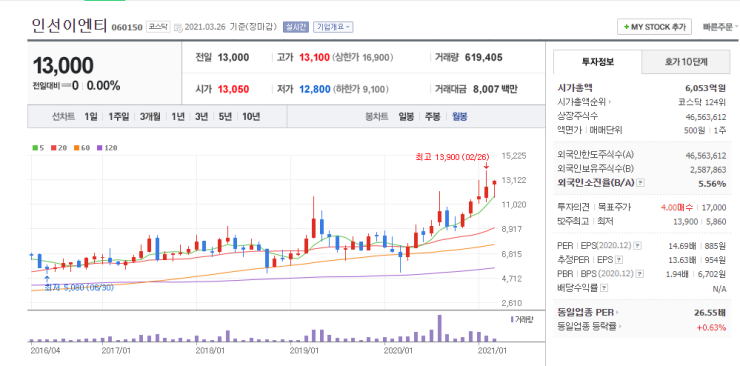Open the 시가총액순위 link

pyautogui.click(x=582, y=101)
